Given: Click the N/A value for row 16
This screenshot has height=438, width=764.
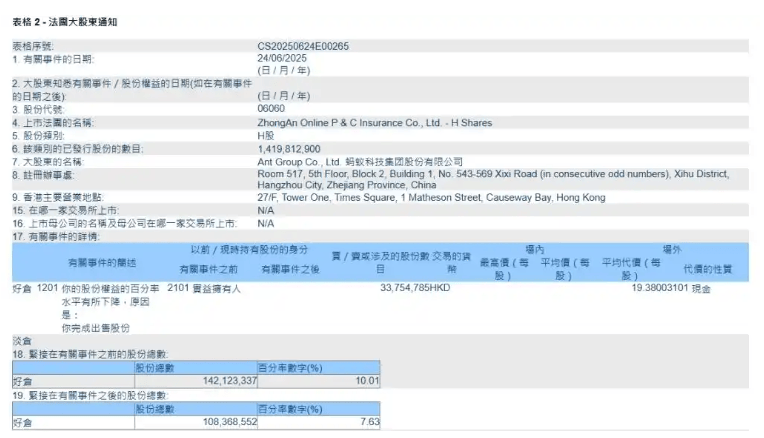Looking at the screenshot, I should [266, 224].
